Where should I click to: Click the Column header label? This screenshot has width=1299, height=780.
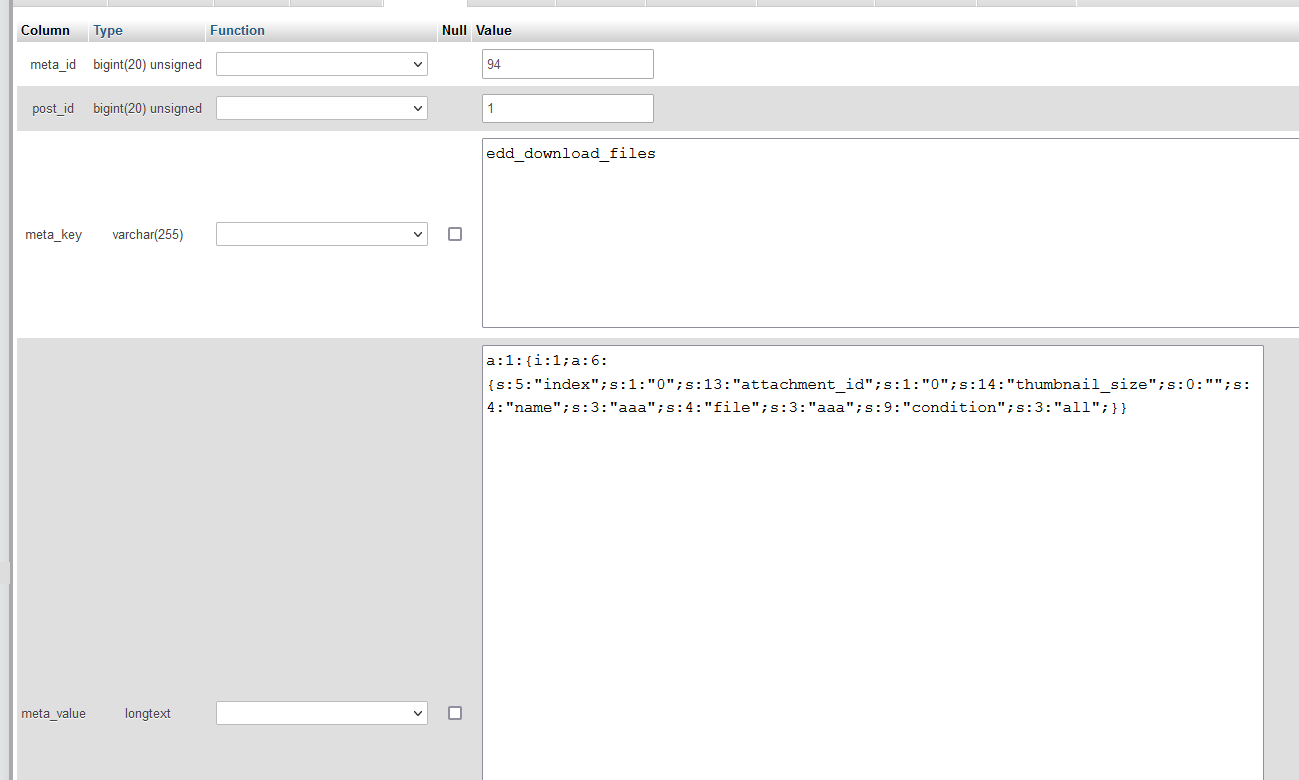(x=45, y=30)
